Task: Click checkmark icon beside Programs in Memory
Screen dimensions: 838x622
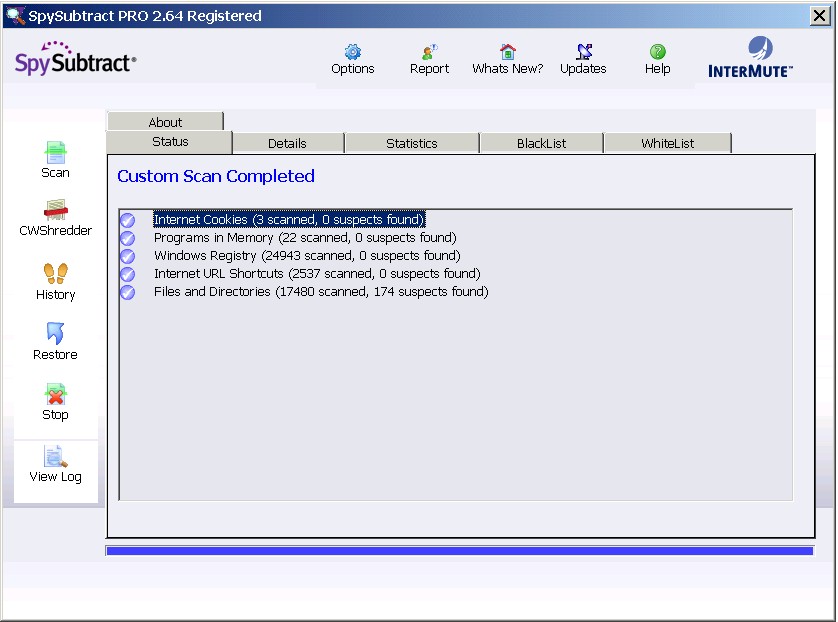Action: pos(128,238)
